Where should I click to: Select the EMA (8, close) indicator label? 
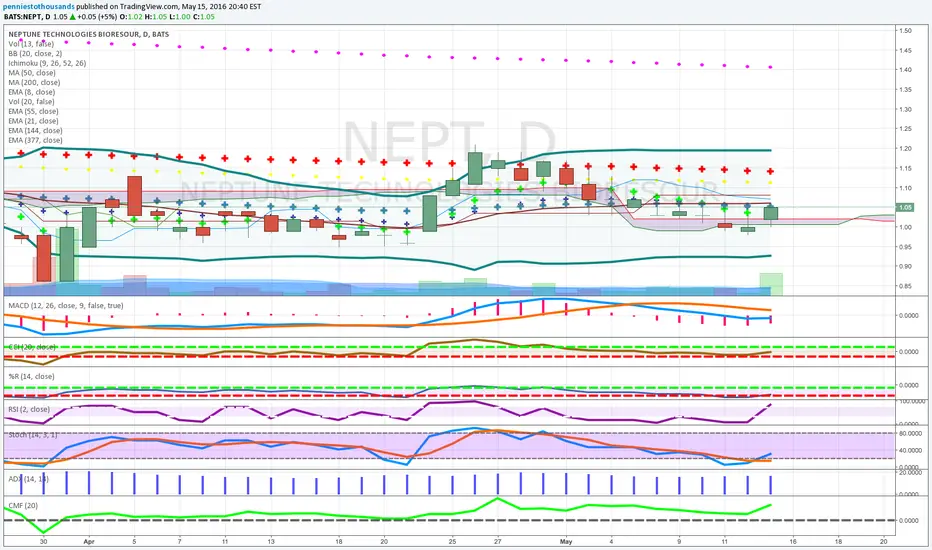click(x=32, y=92)
